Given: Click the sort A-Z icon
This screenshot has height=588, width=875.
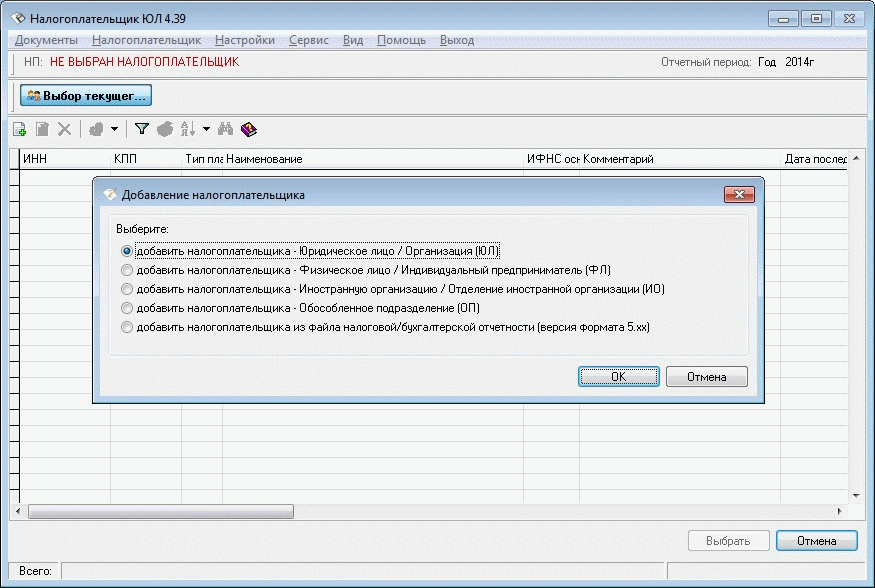Looking at the screenshot, I should [187, 129].
